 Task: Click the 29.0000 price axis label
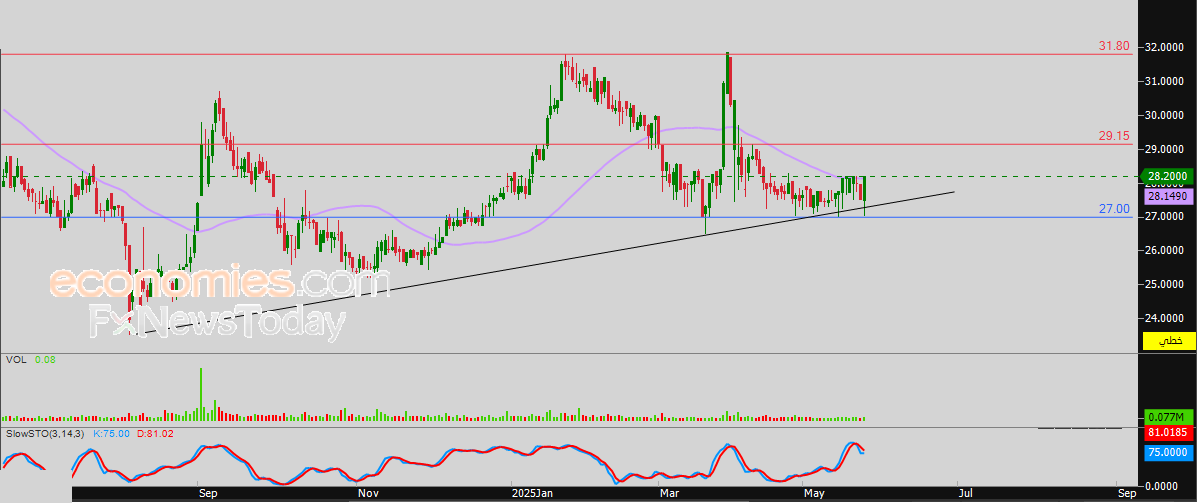[x=1163, y=149]
